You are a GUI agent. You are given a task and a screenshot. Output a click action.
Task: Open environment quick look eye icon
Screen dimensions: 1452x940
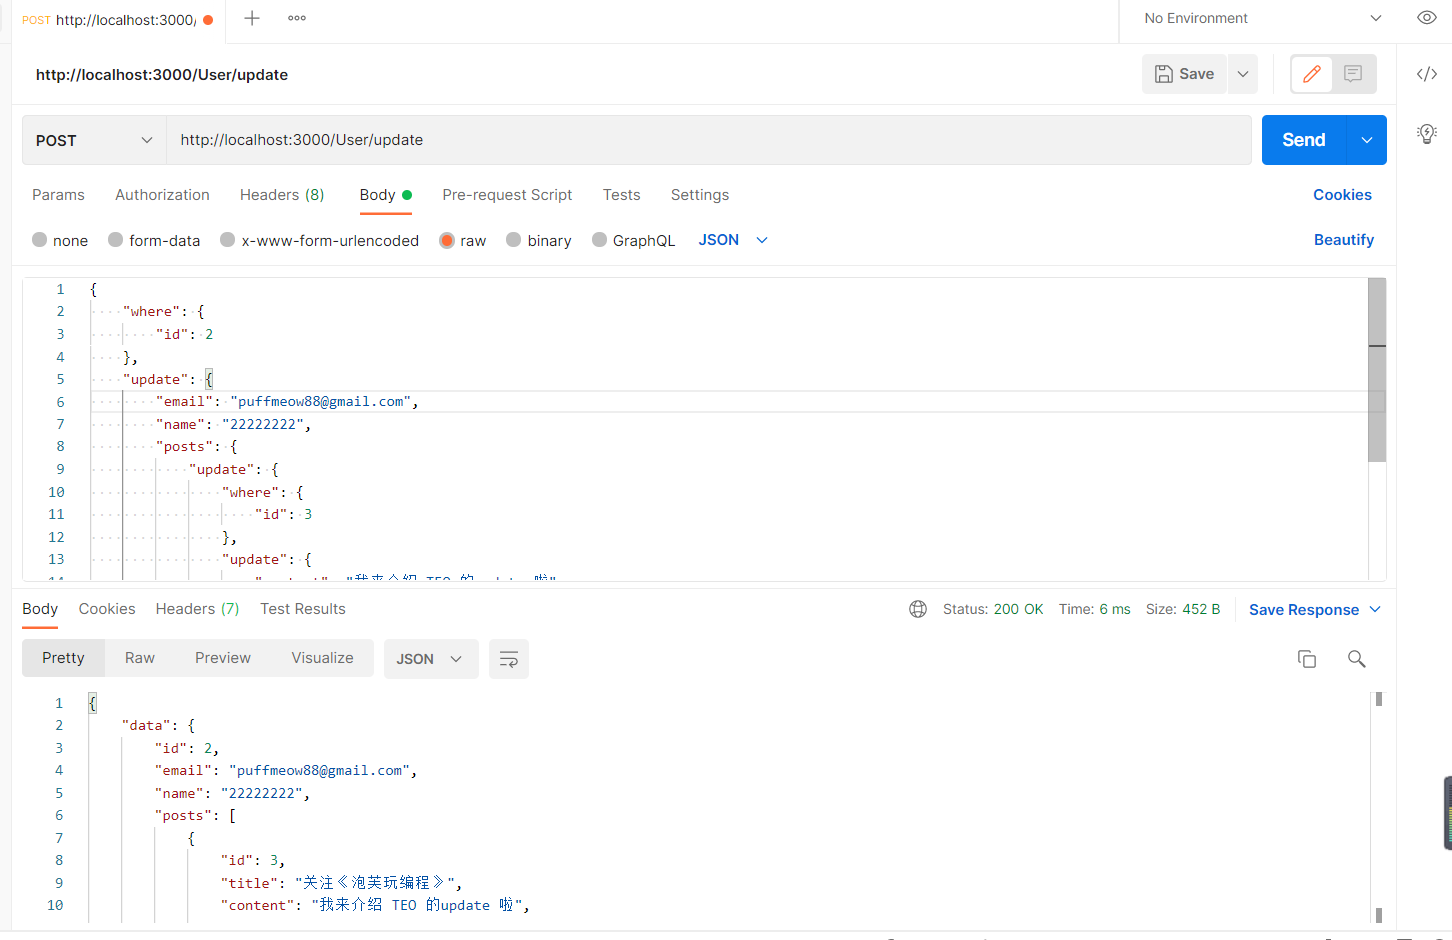coord(1427,18)
